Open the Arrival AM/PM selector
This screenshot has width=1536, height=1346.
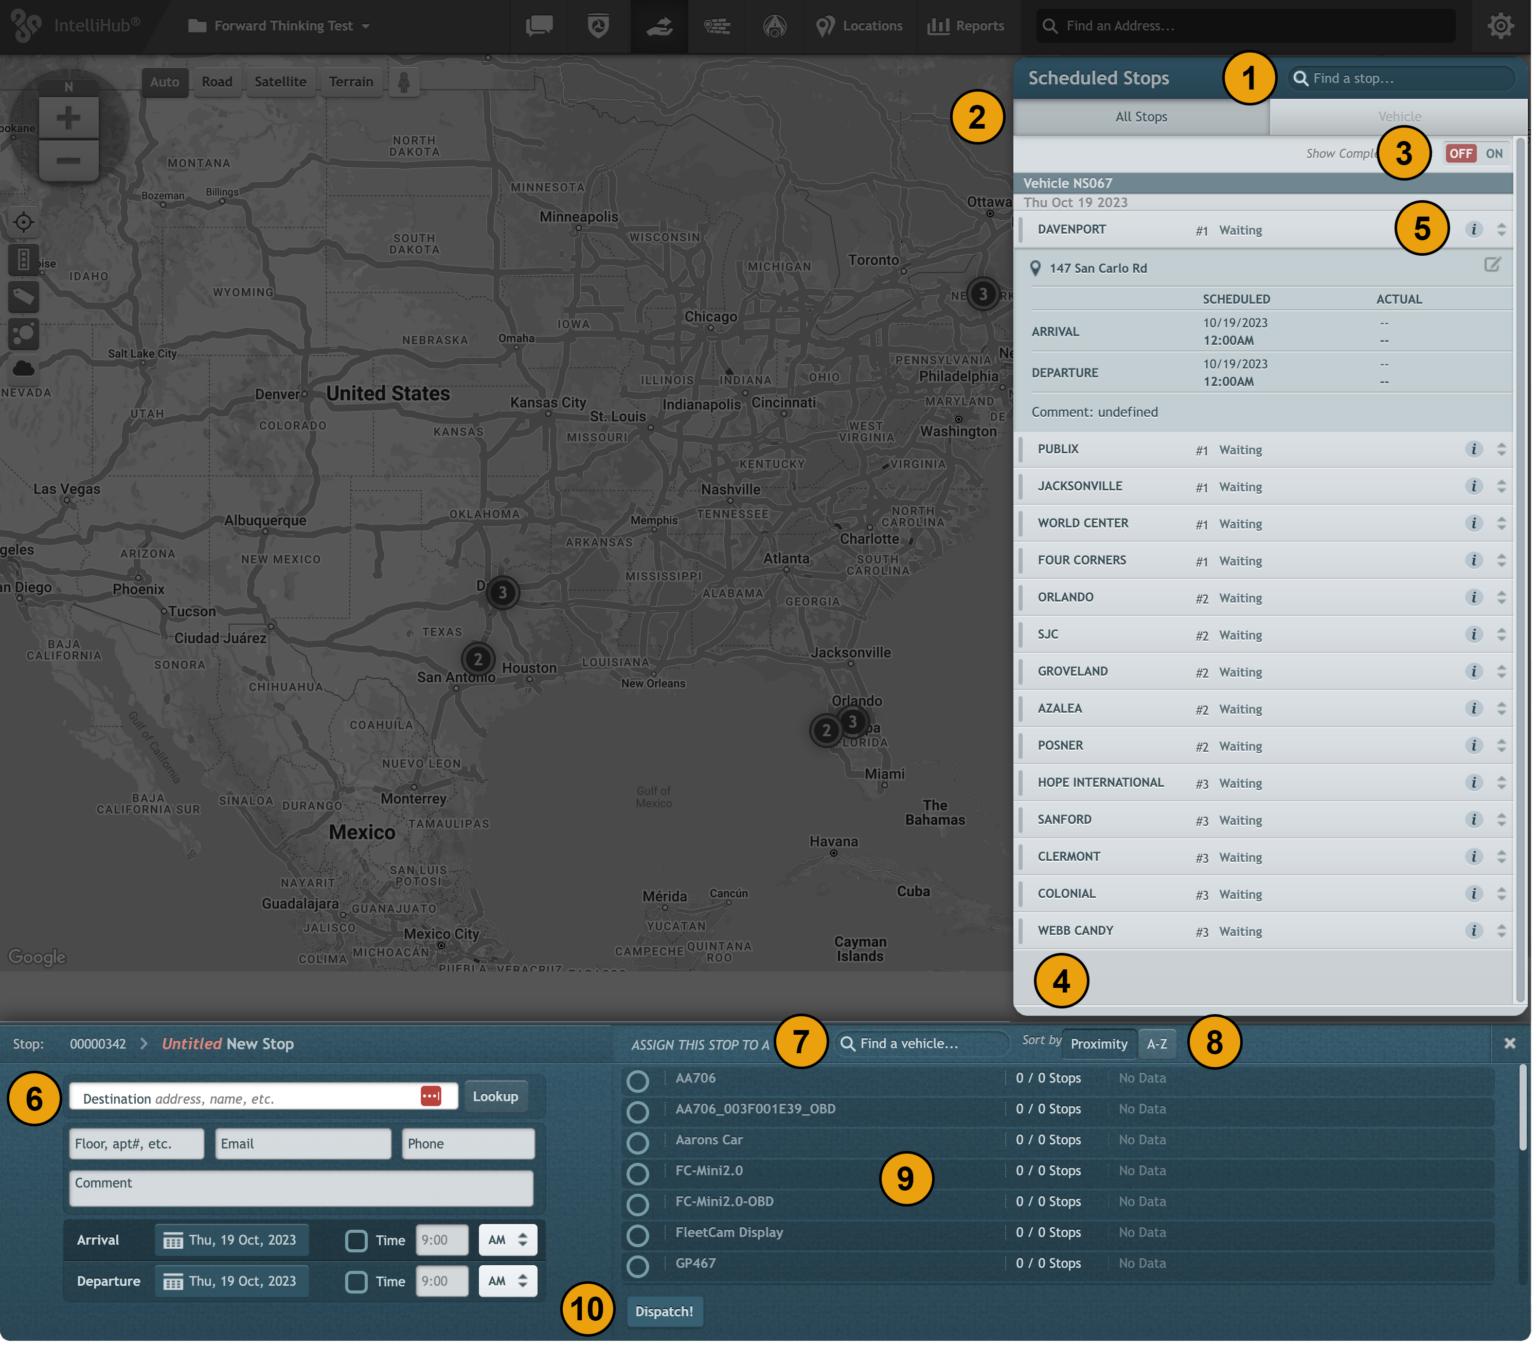[508, 1240]
